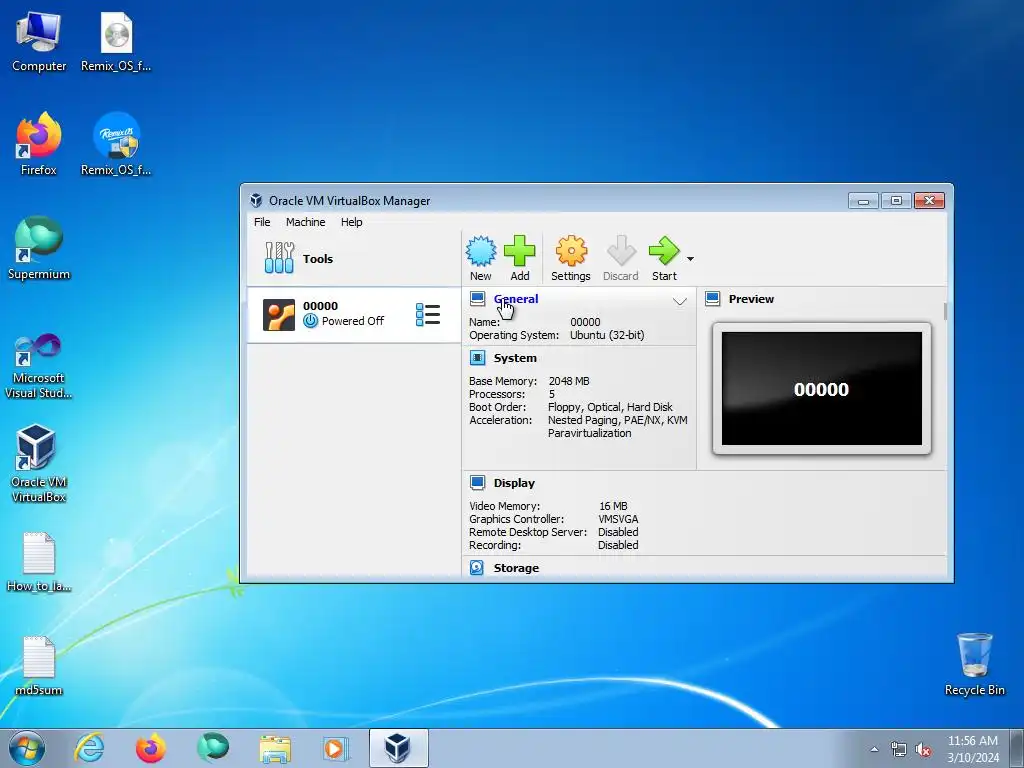Launch Supermium from the taskbar
The image size is (1024, 768).
click(213, 748)
